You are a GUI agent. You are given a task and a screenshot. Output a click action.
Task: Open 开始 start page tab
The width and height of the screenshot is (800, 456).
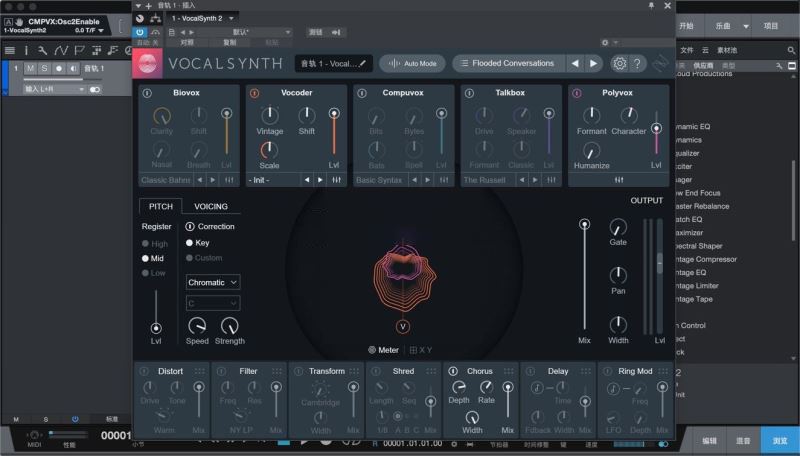[x=687, y=26]
